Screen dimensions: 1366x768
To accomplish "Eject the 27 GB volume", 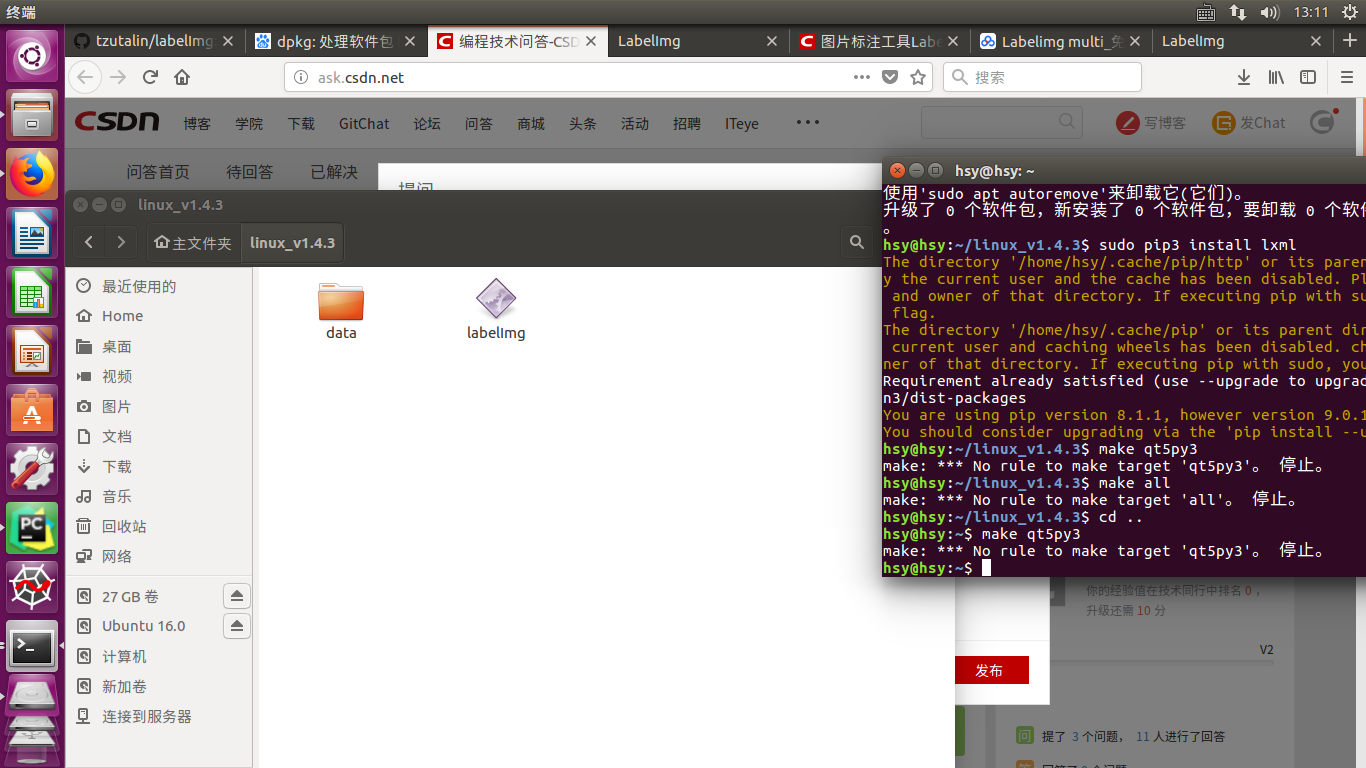I will (236, 596).
